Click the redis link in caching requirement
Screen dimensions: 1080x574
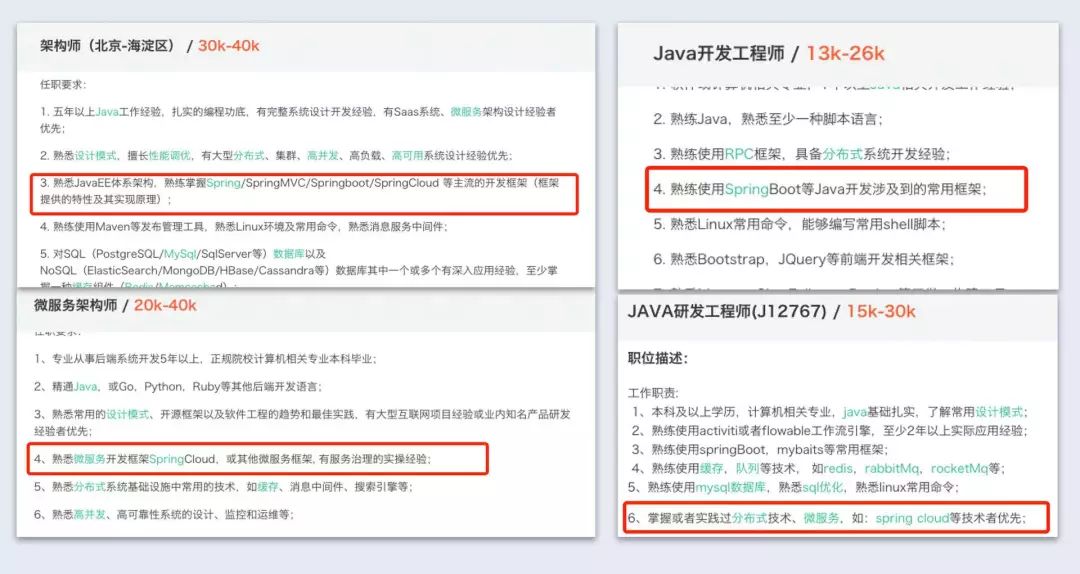838,469
